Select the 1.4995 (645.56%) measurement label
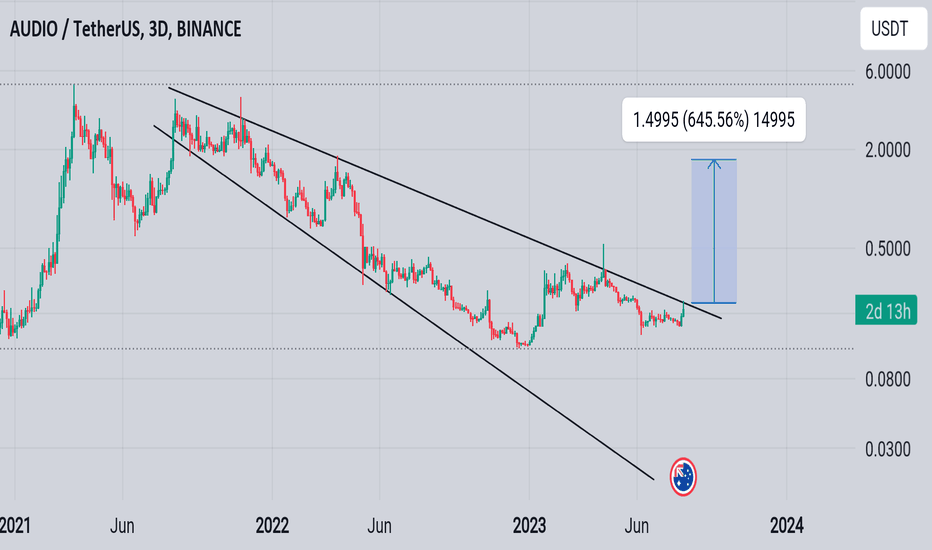932x550 pixels. 713,120
